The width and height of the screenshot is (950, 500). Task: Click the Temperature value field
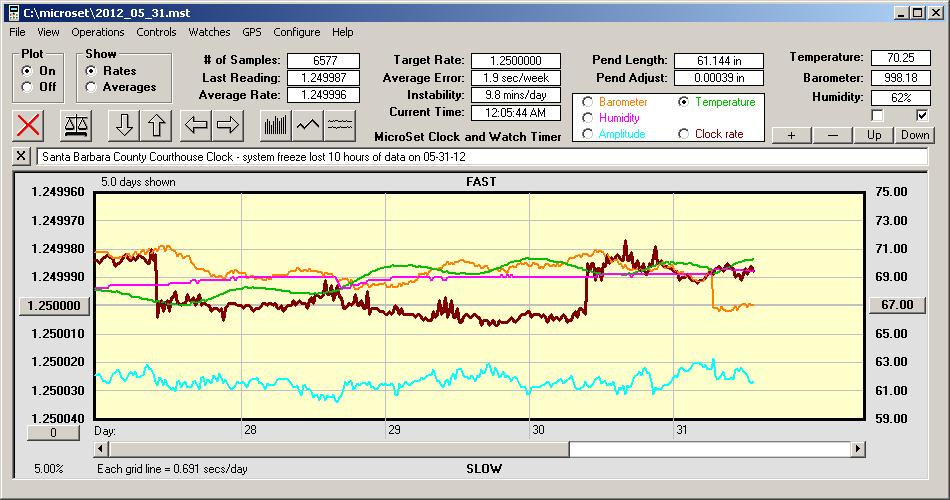point(900,58)
